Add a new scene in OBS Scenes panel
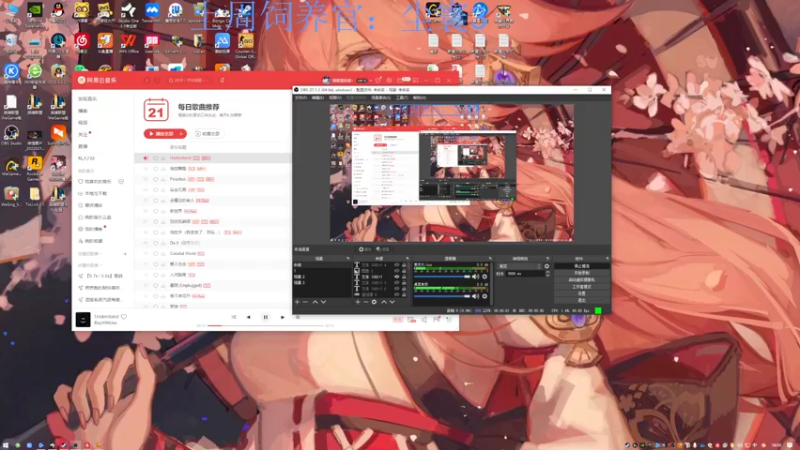This screenshot has width=800, height=450. click(x=297, y=302)
